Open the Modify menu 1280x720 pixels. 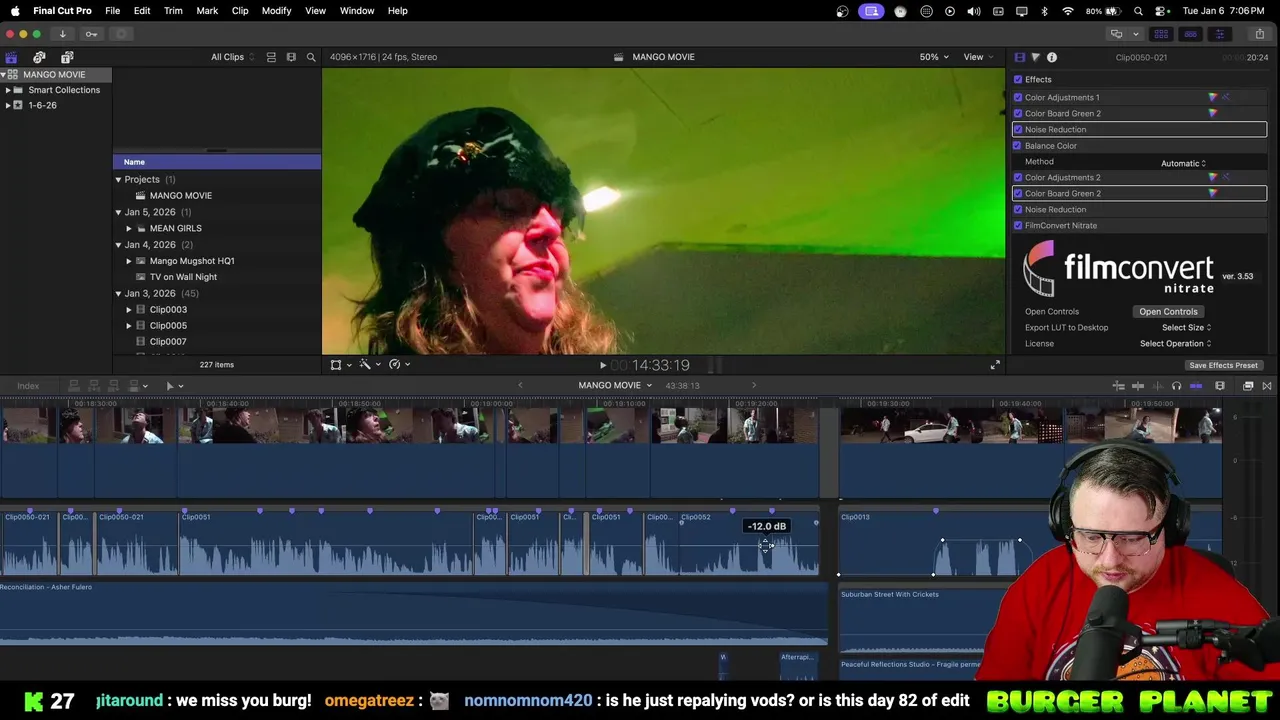[276, 11]
